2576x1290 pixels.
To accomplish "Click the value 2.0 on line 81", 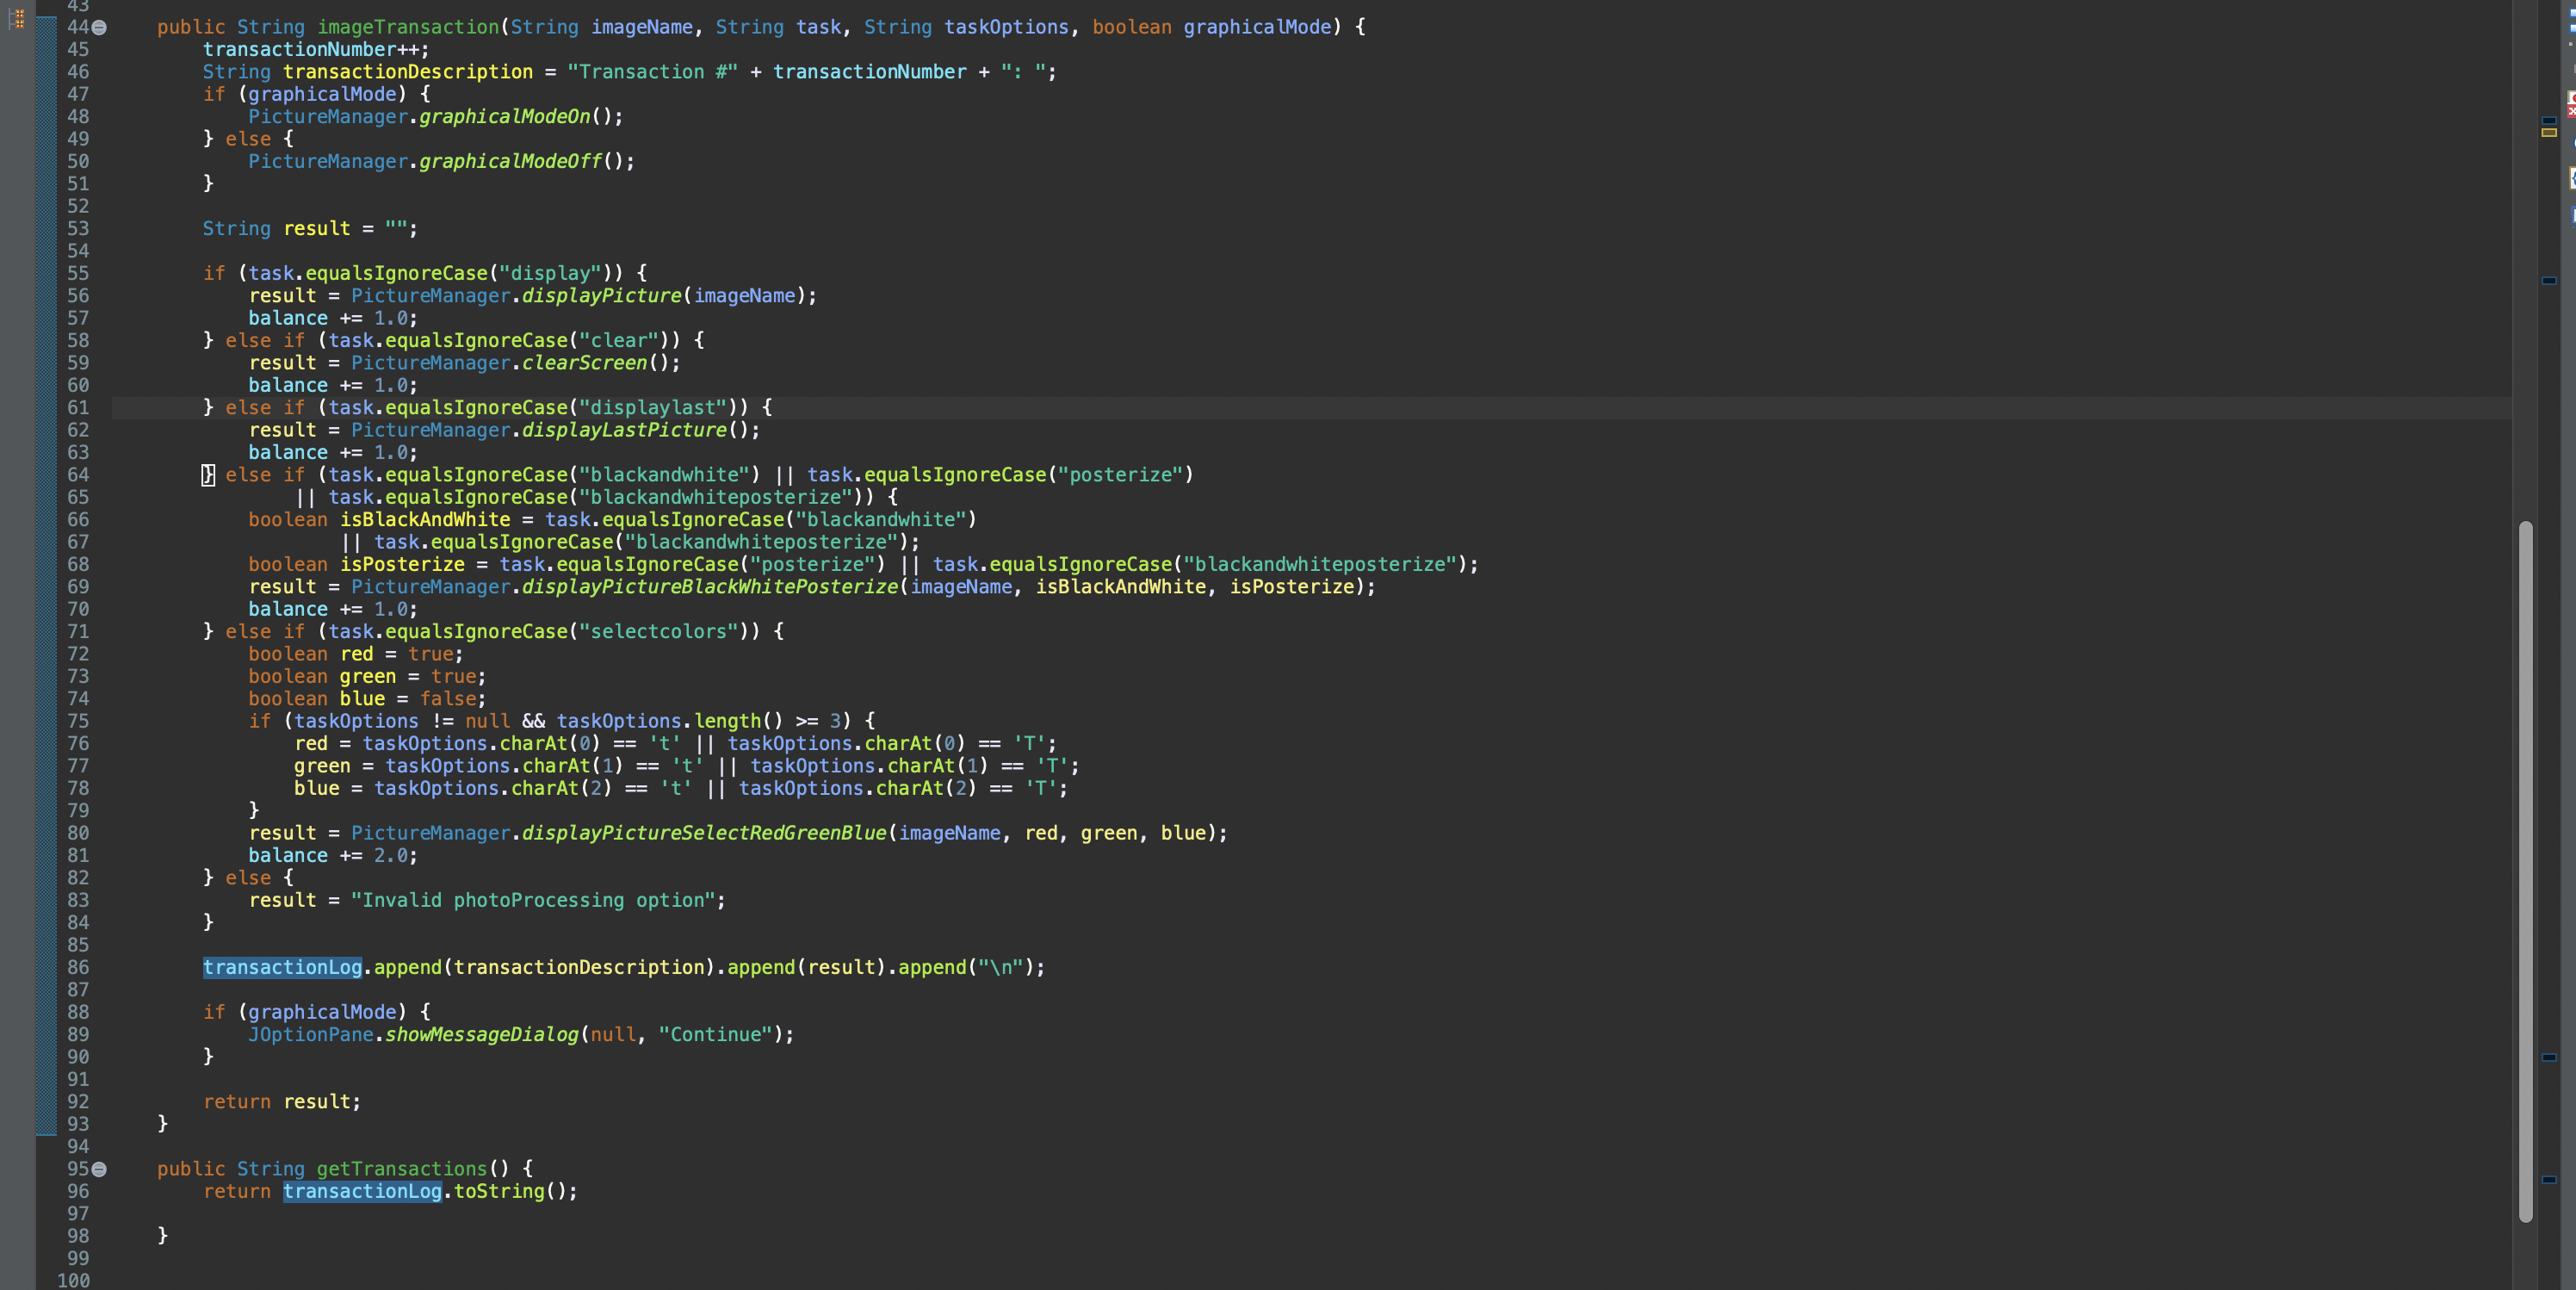I will click(390, 856).
